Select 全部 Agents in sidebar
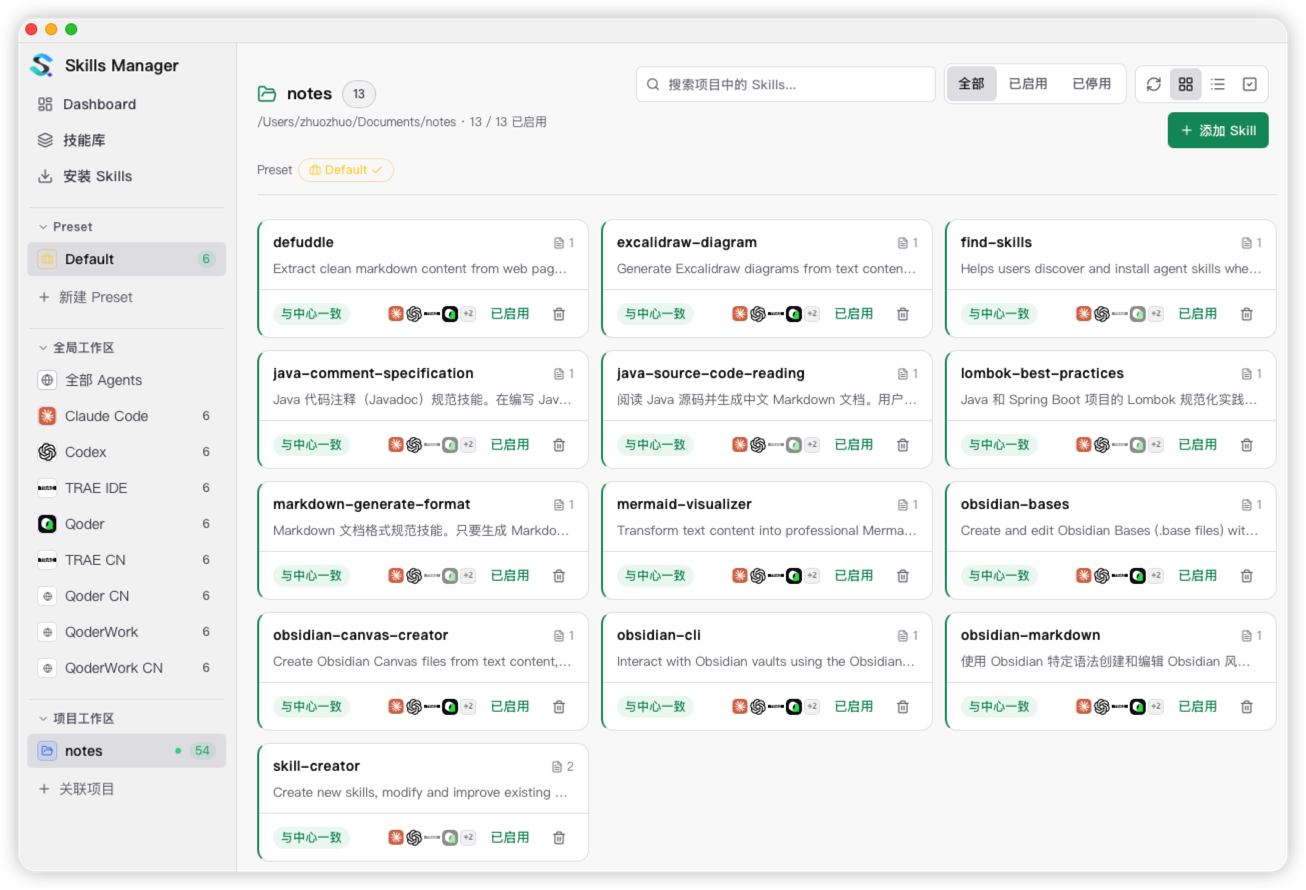Image resolution: width=1306 pixels, height=890 pixels. [127, 380]
